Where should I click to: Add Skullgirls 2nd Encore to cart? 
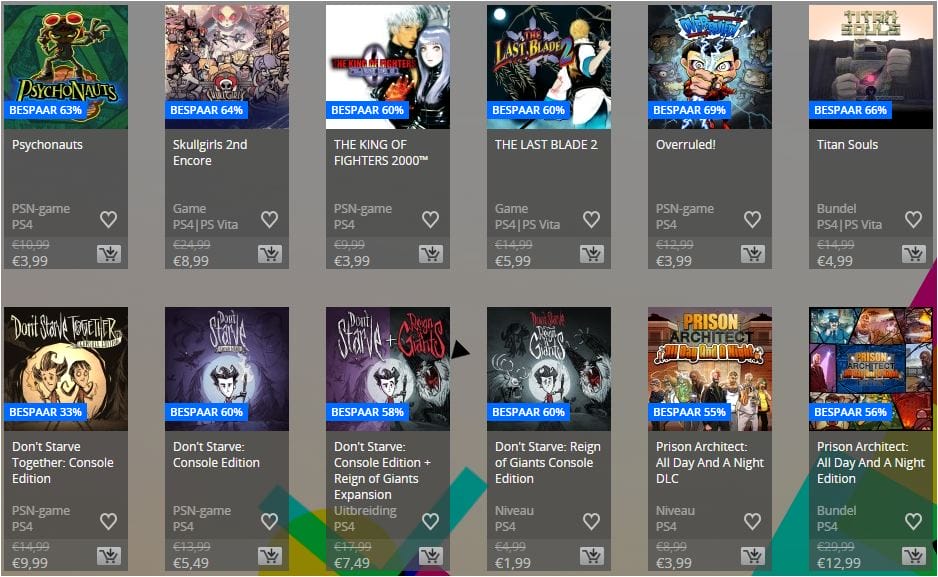point(270,254)
